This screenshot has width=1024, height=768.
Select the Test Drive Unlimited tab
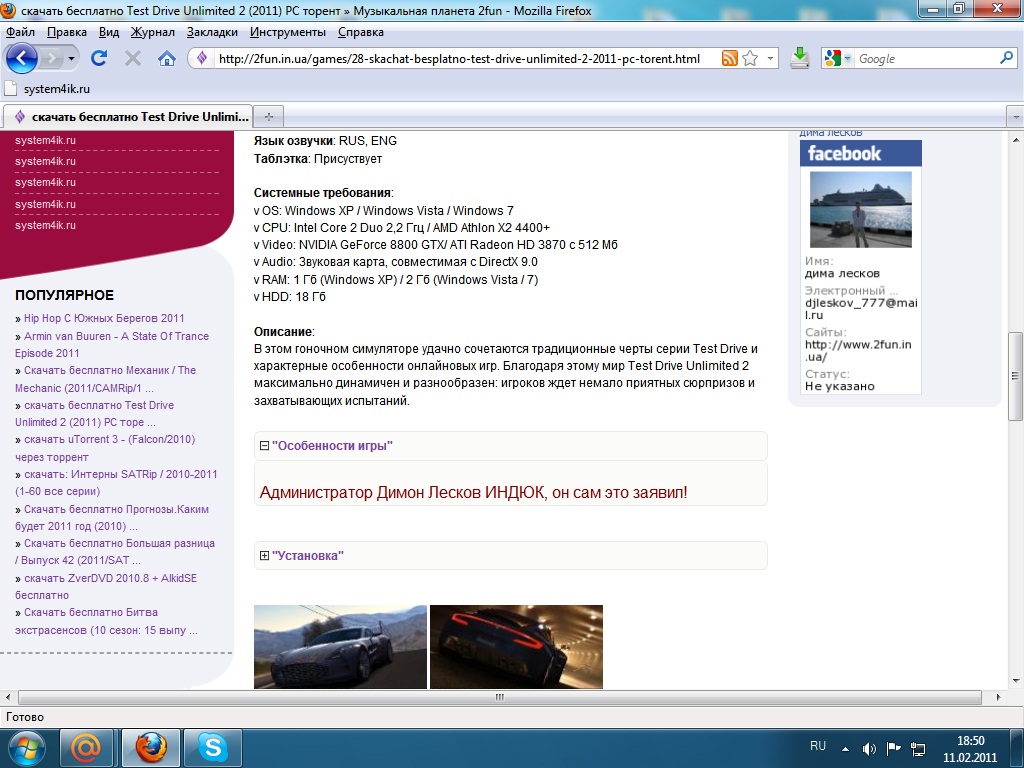click(x=128, y=117)
